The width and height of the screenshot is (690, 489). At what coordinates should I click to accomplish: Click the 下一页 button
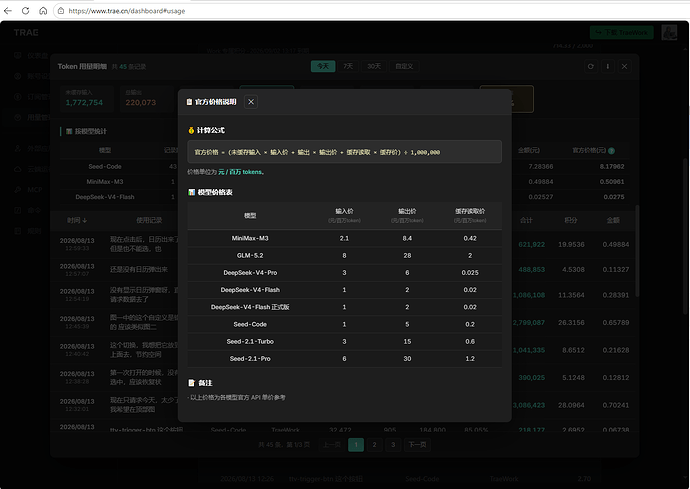point(417,445)
